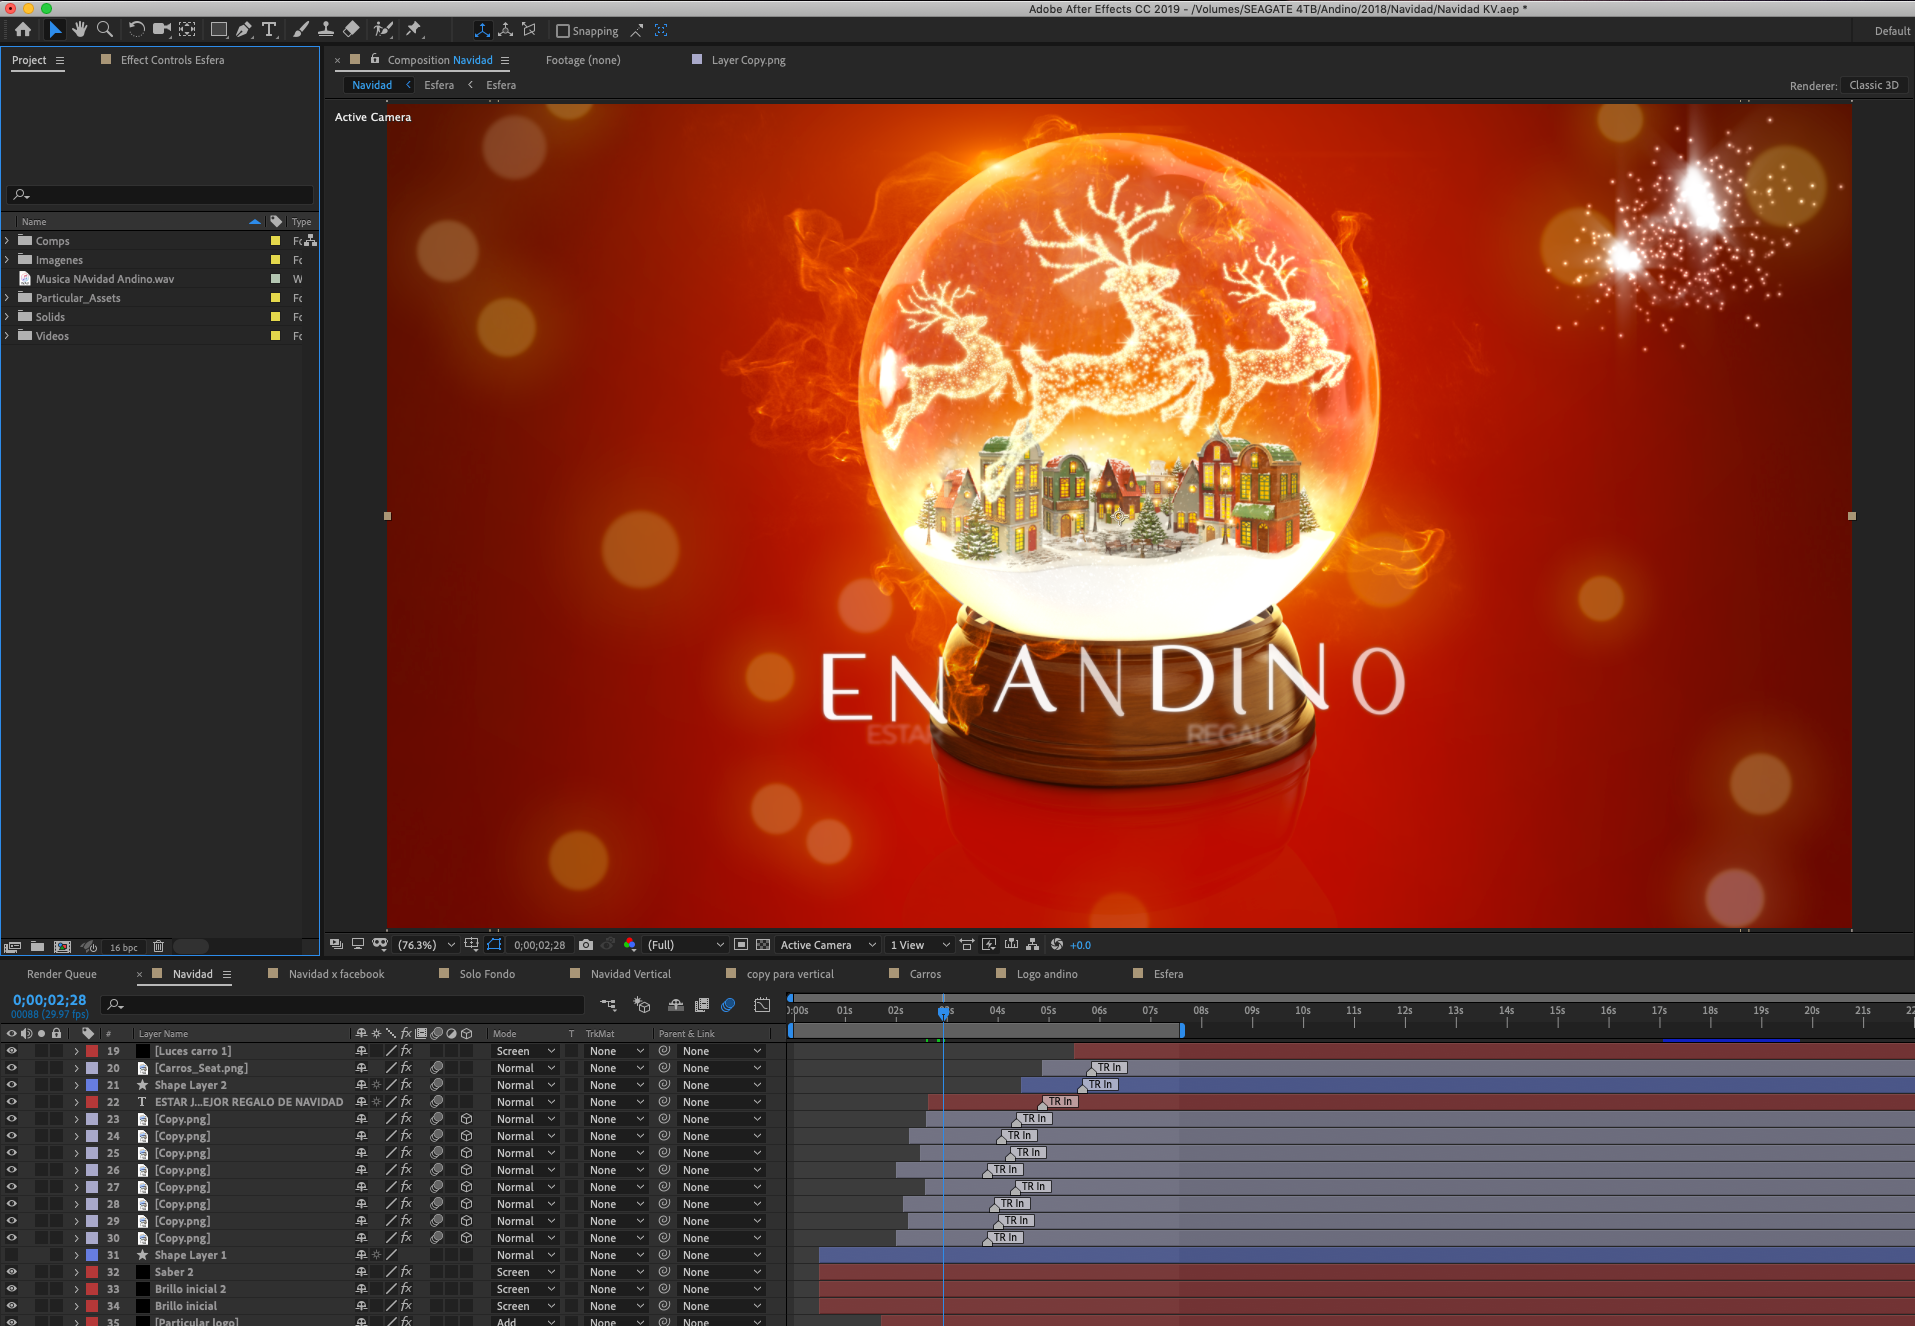
Task: Take a snapshot with the camera icon
Action: tap(586, 945)
